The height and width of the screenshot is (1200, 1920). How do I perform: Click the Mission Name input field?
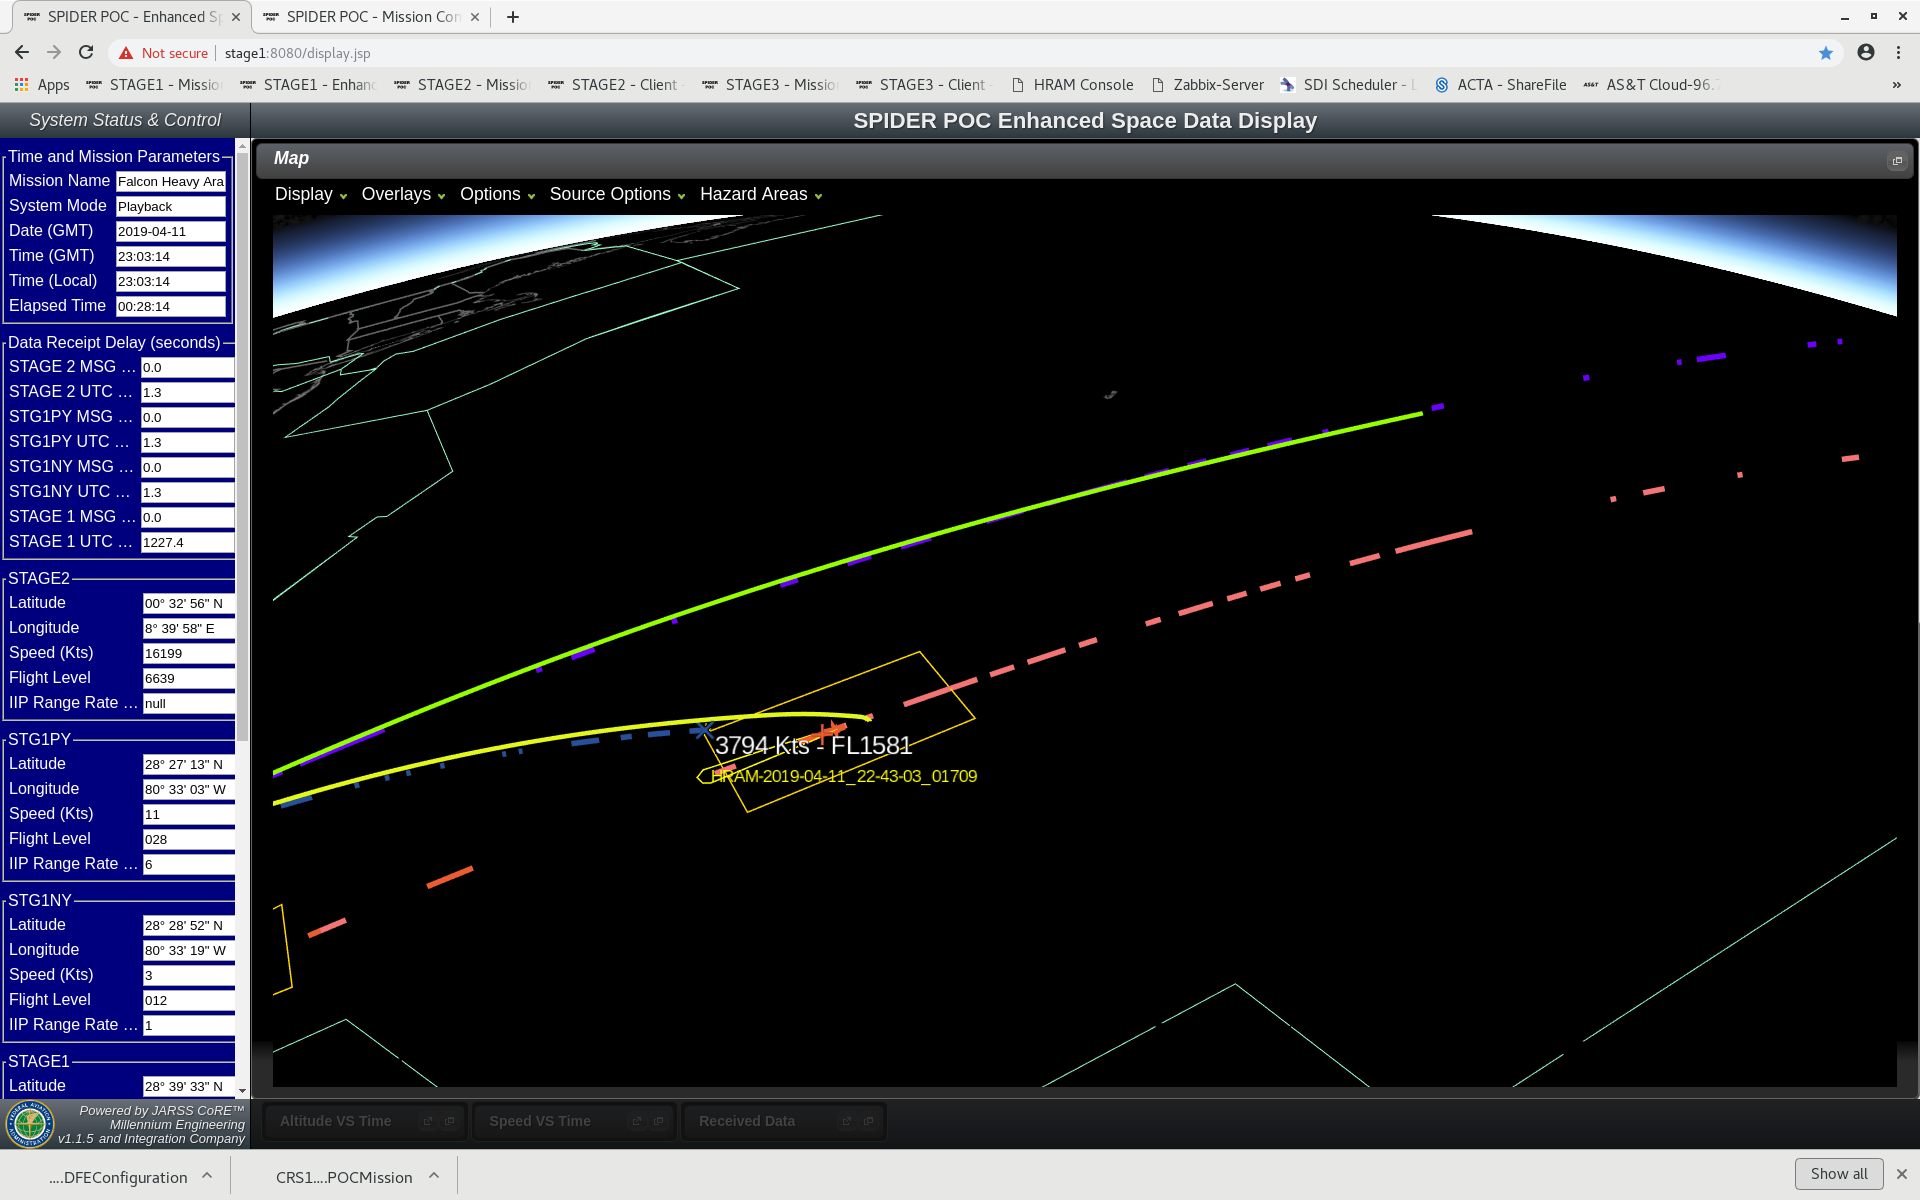(171, 181)
